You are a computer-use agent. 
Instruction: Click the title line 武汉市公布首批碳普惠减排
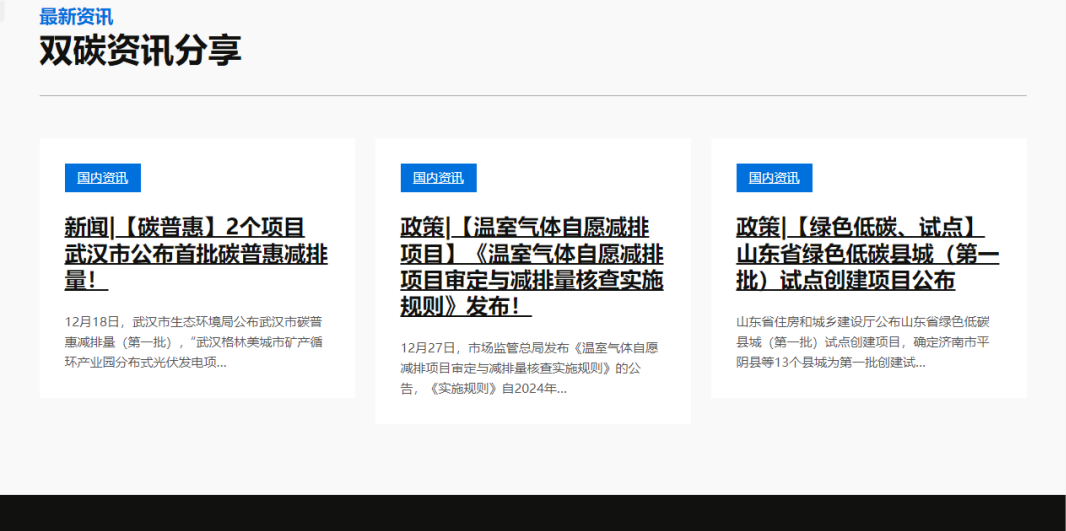(x=196, y=254)
